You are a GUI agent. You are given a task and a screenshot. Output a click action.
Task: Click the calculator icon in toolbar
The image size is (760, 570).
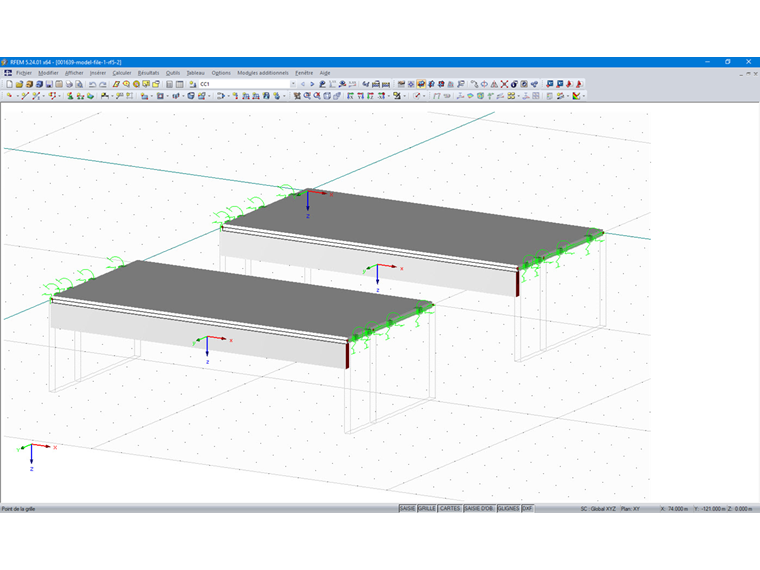pyautogui.click(x=169, y=84)
